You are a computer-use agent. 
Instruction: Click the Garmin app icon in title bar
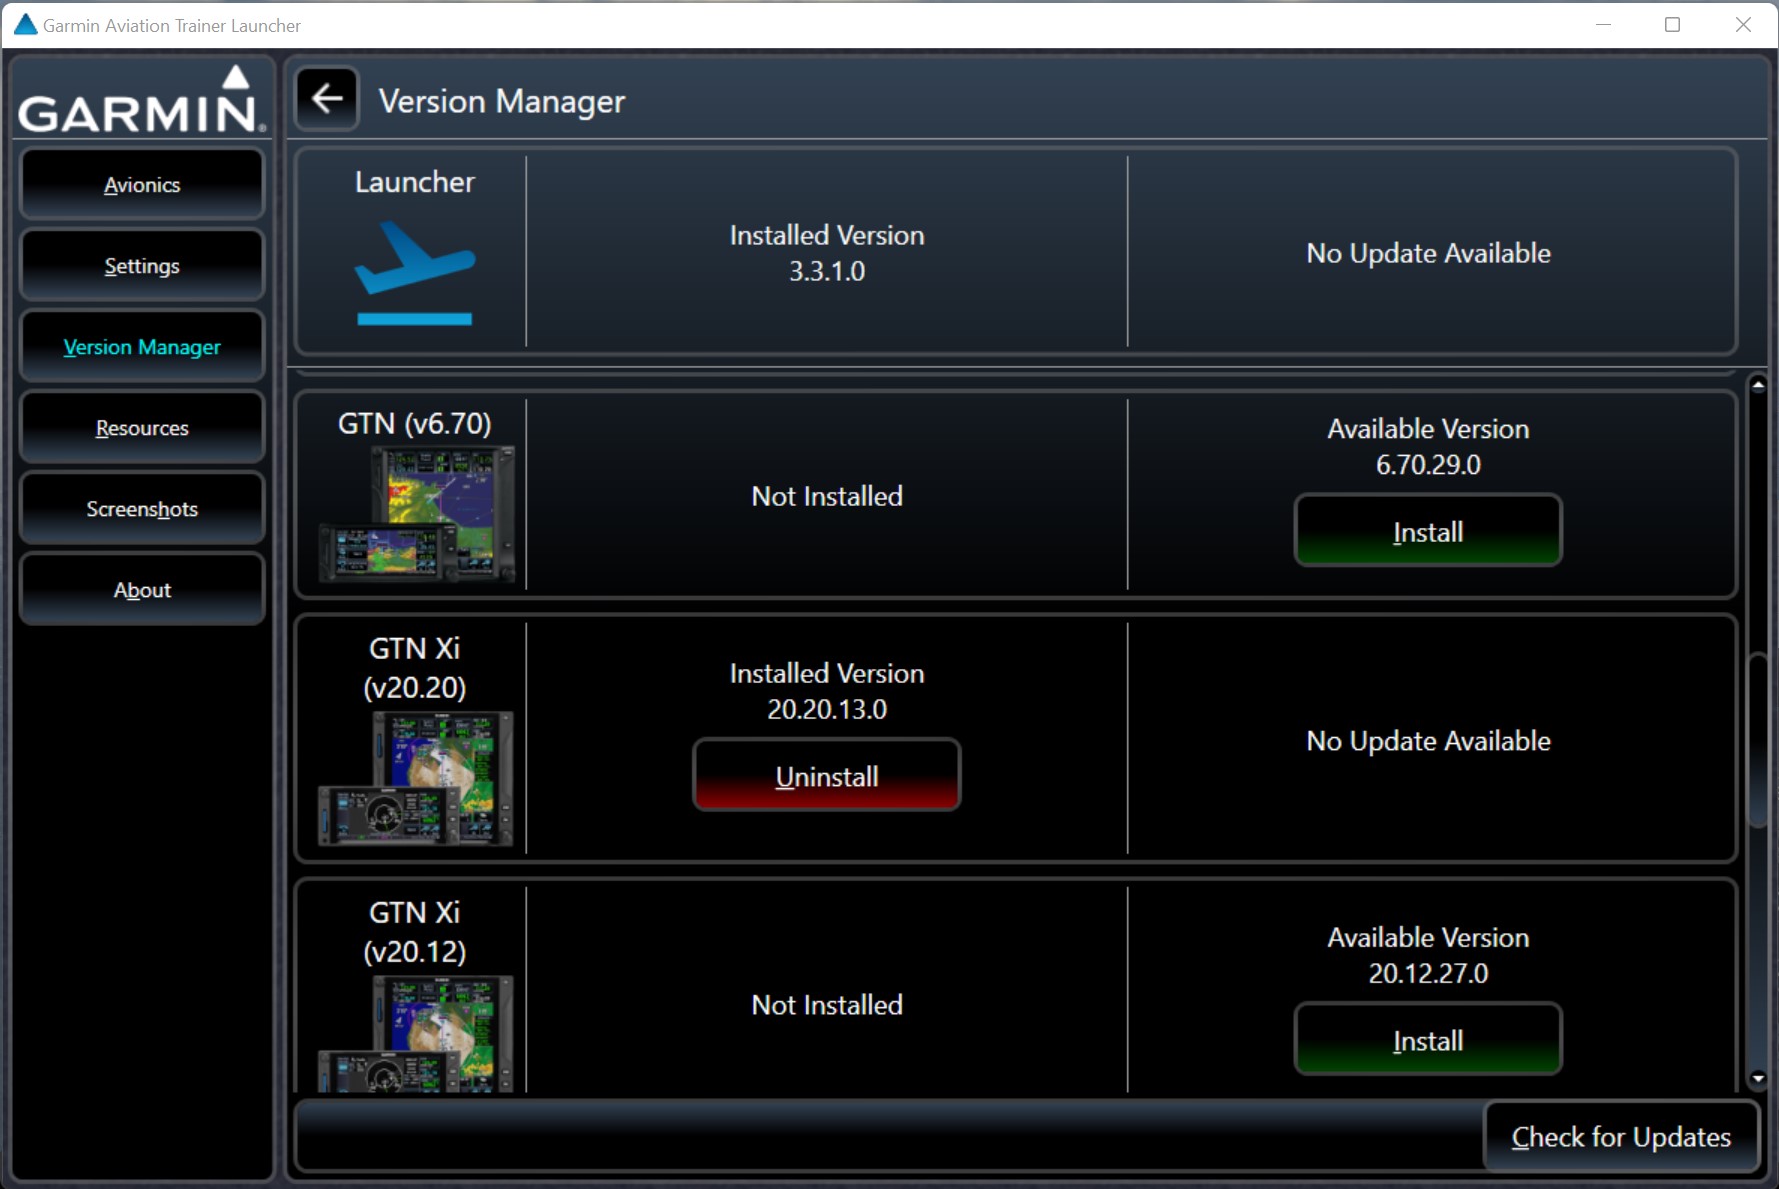[25, 25]
